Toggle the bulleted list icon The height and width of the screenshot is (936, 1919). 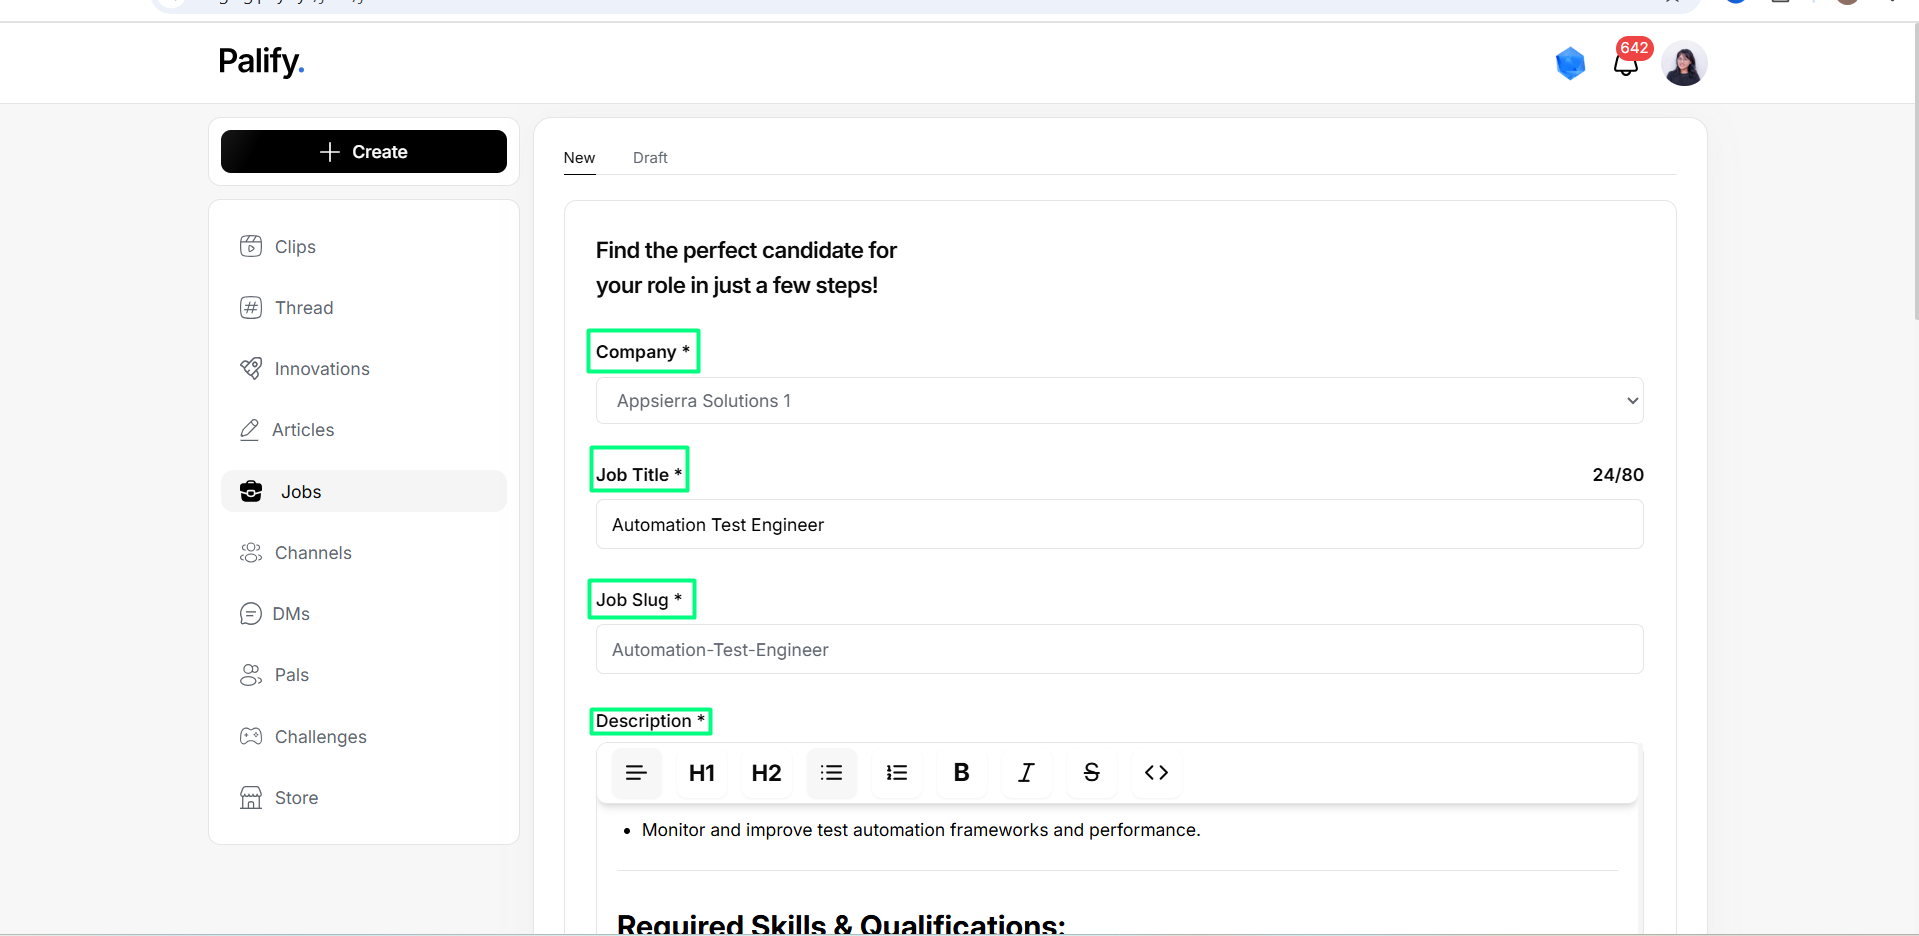point(831,773)
